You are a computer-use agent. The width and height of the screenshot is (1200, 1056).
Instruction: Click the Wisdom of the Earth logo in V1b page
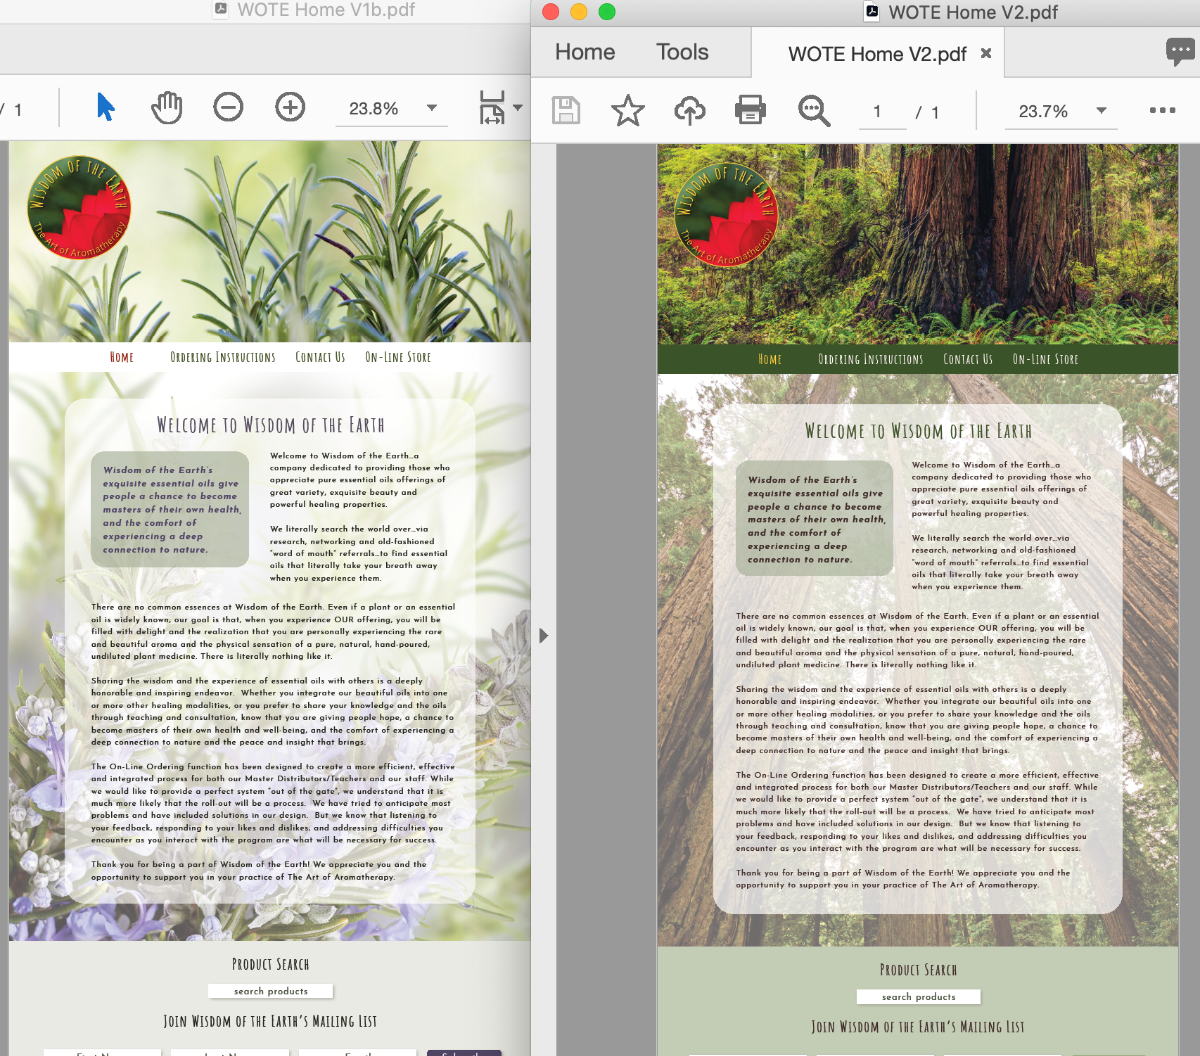(79, 208)
